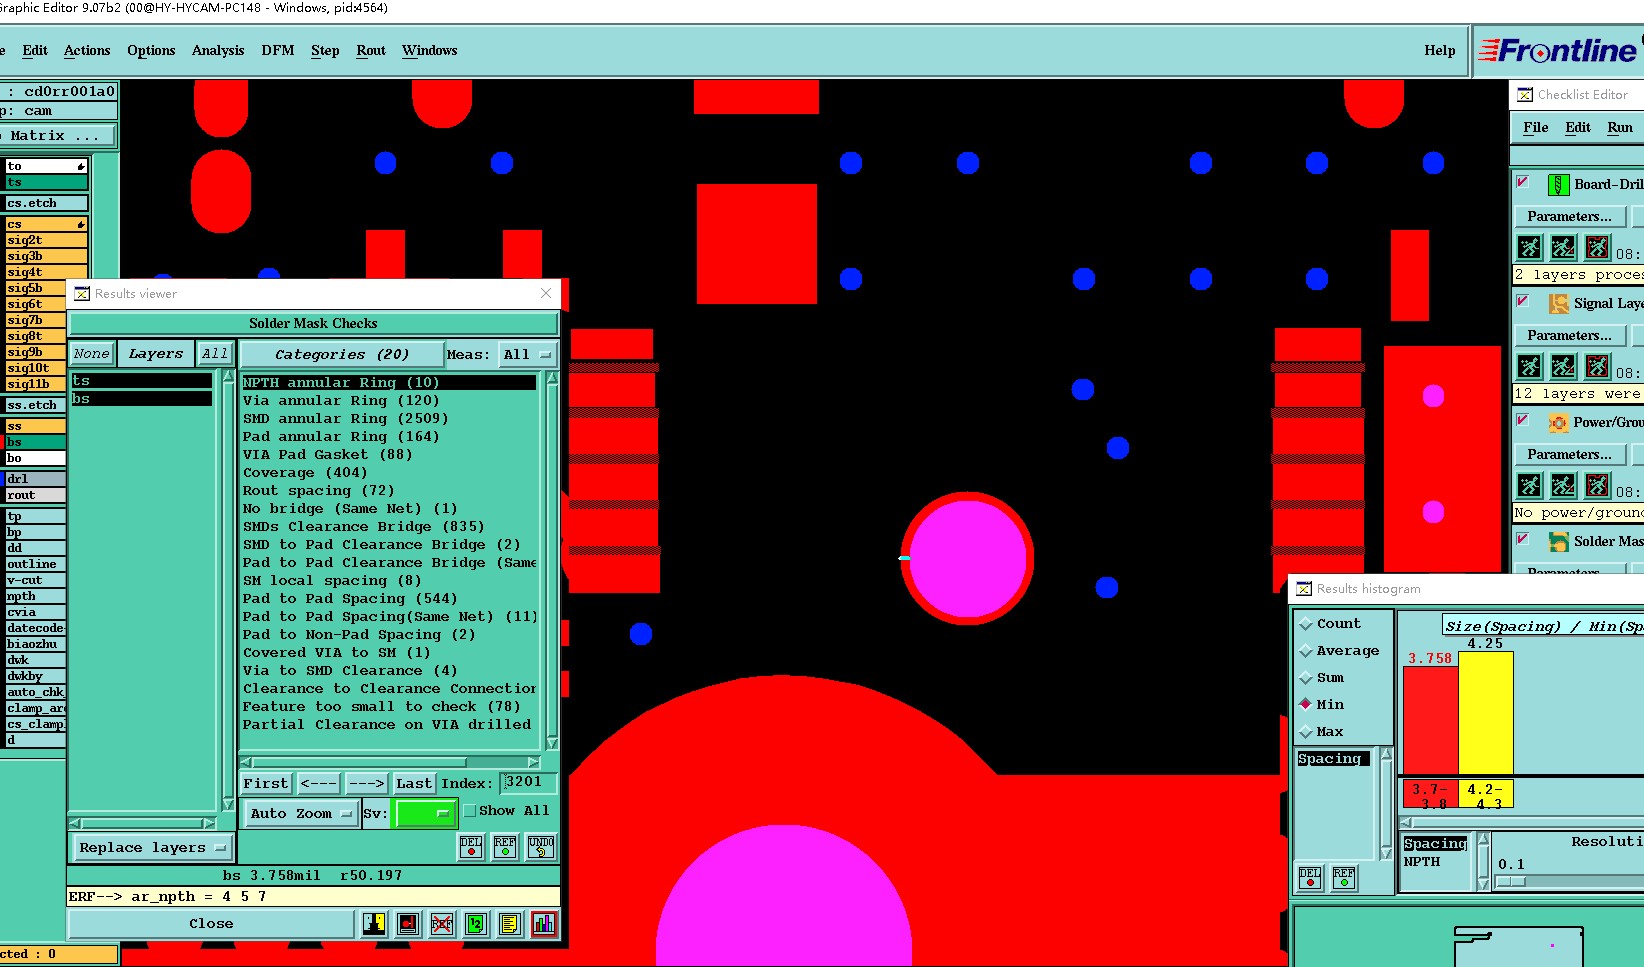
Task: Click the yellow notes page icon
Action: 510,924
